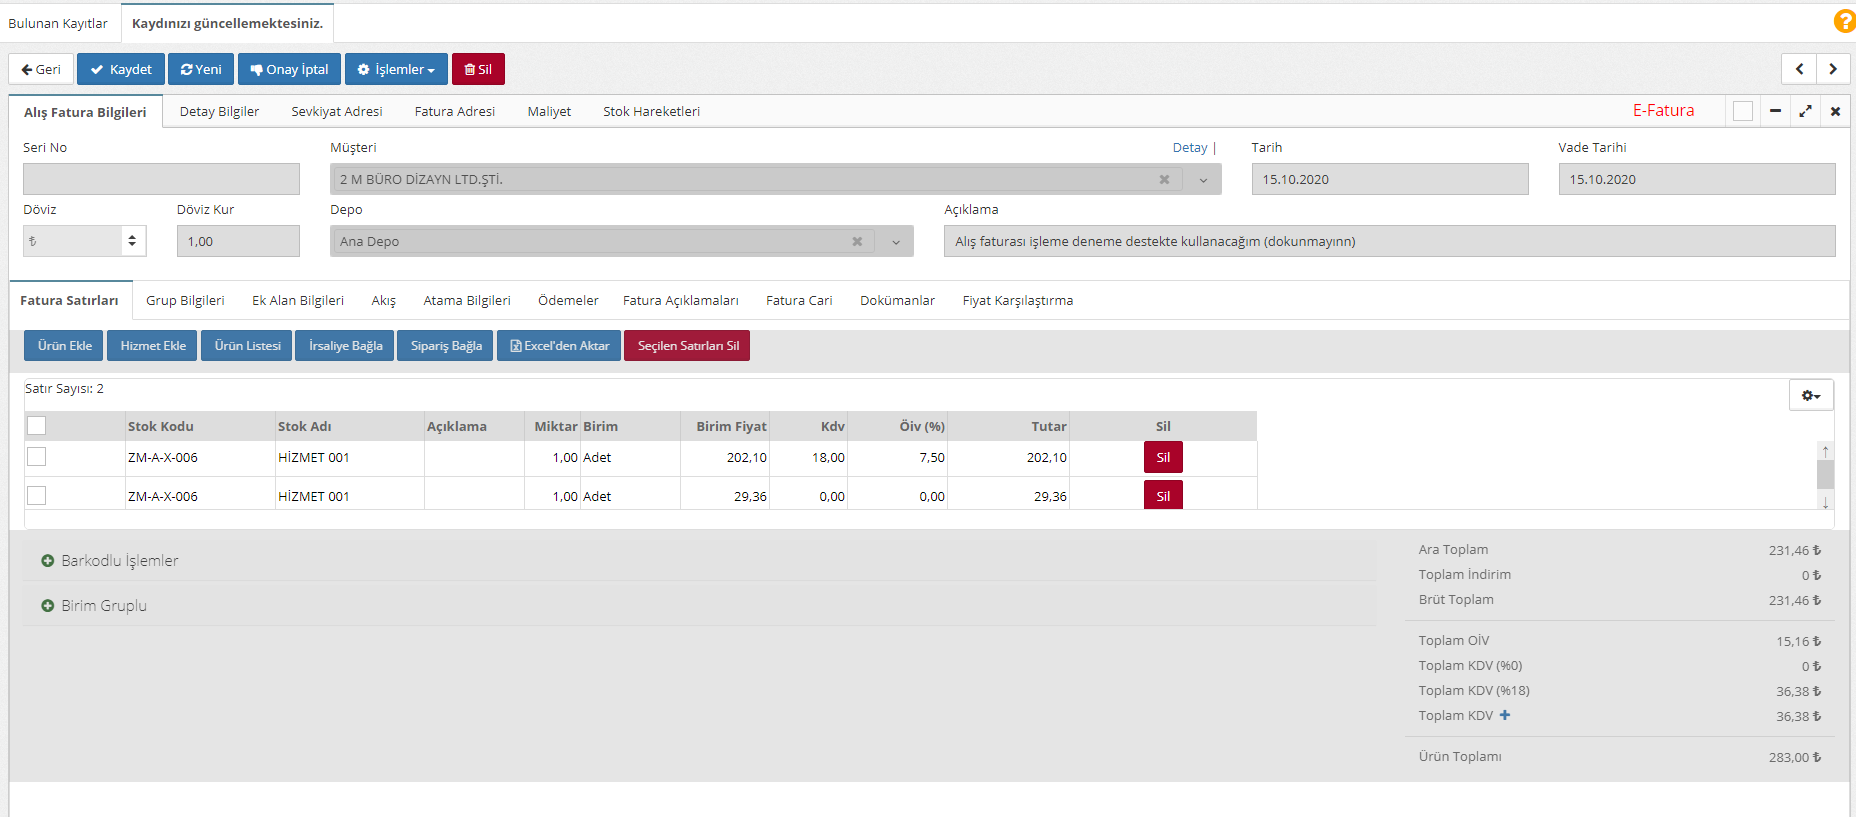This screenshot has width=1856, height=817.
Task: Go to the next record arrow
Action: pyautogui.click(x=1833, y=69)
